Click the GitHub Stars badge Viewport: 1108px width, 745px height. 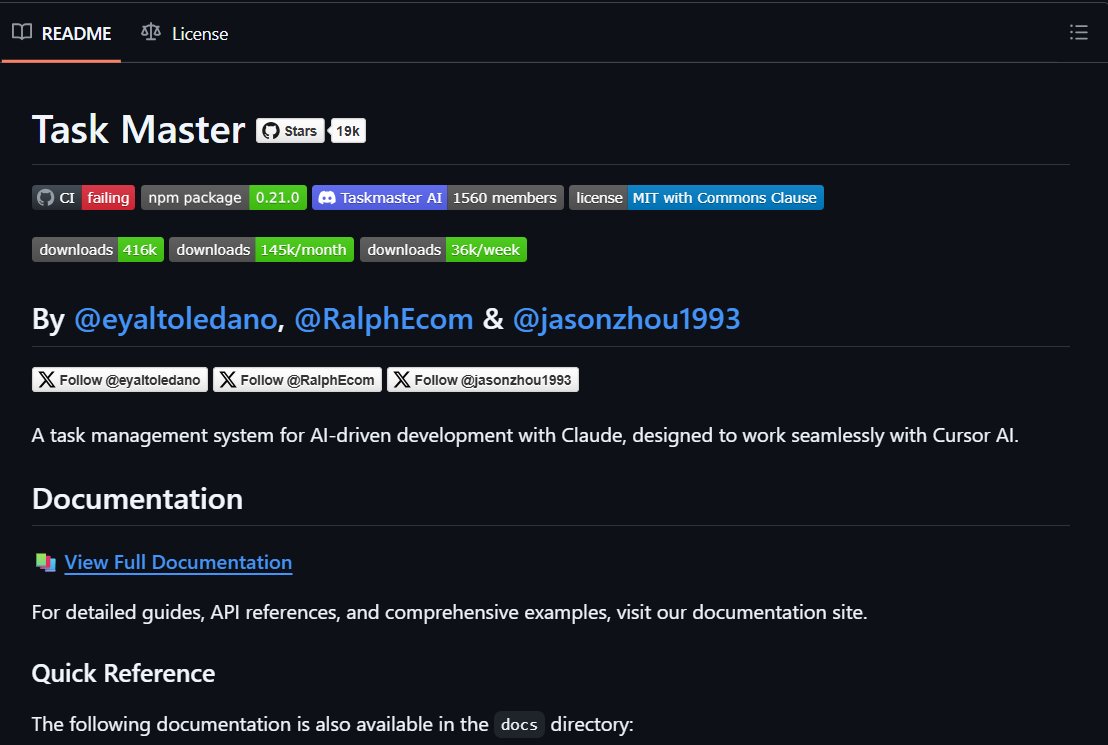pyautogui.click(x=290, y=131)
